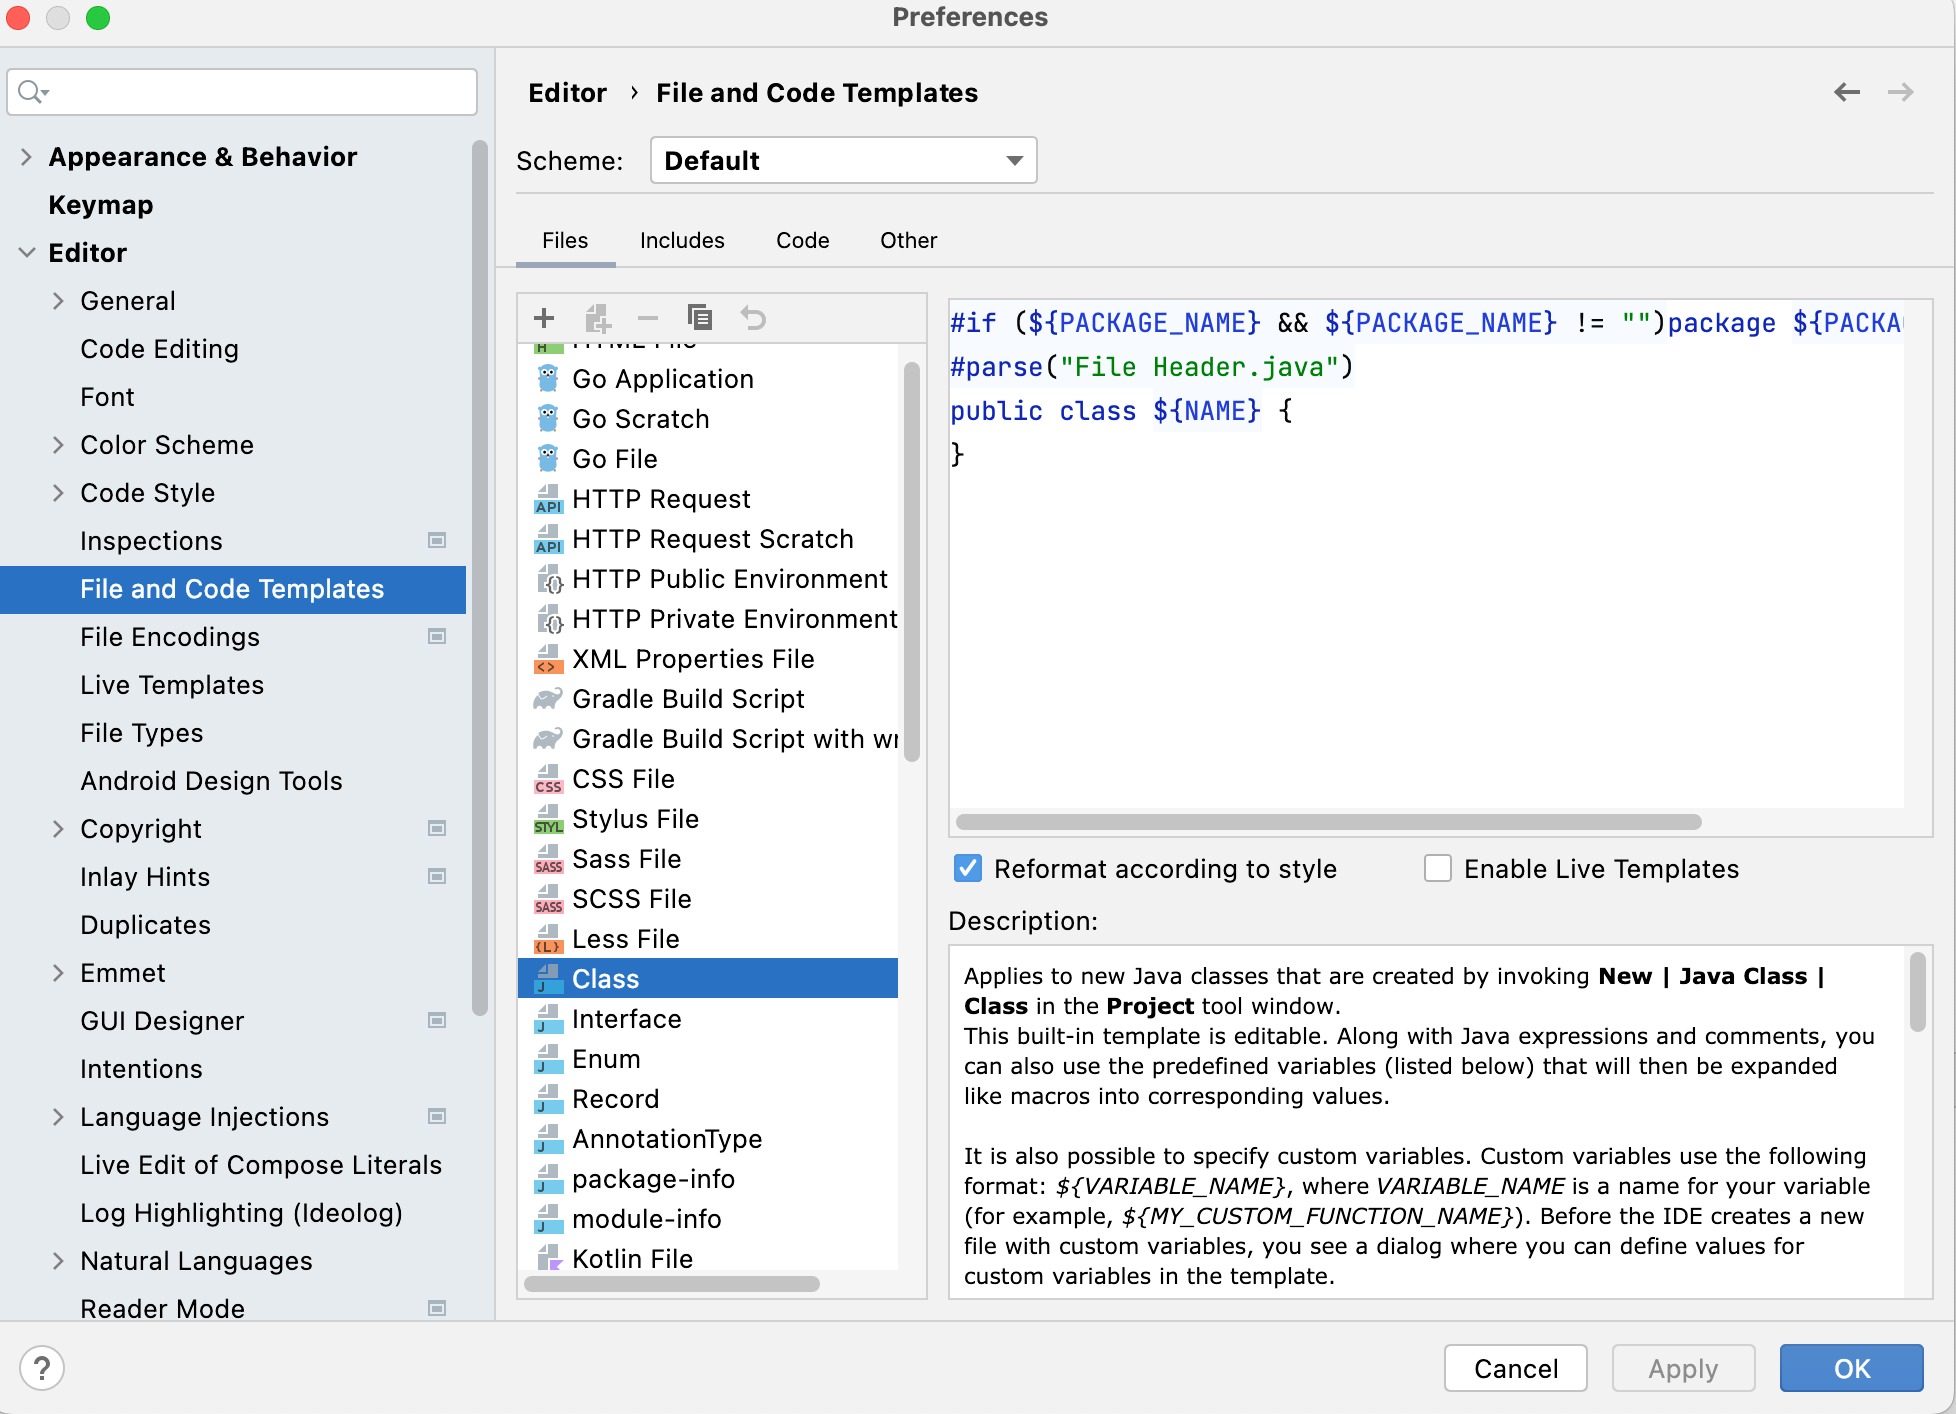This screenshot has height=1414, width=1956.
Task: Click the Create Child Template File icon
Action: coord(597,318)
